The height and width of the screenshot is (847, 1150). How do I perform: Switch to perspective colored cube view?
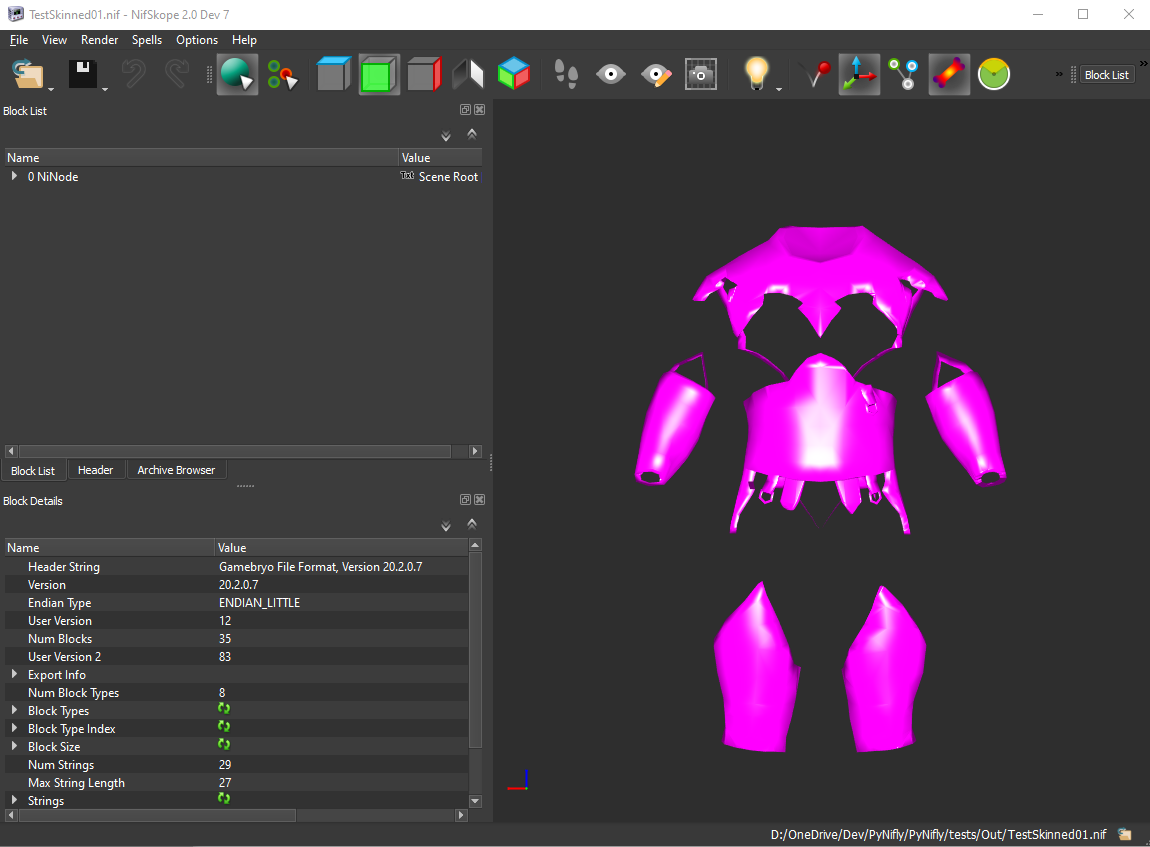(x=513, y=74)
